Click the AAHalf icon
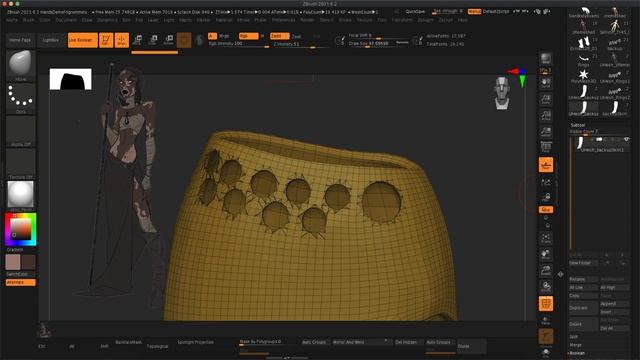 [x=546, y=131]
